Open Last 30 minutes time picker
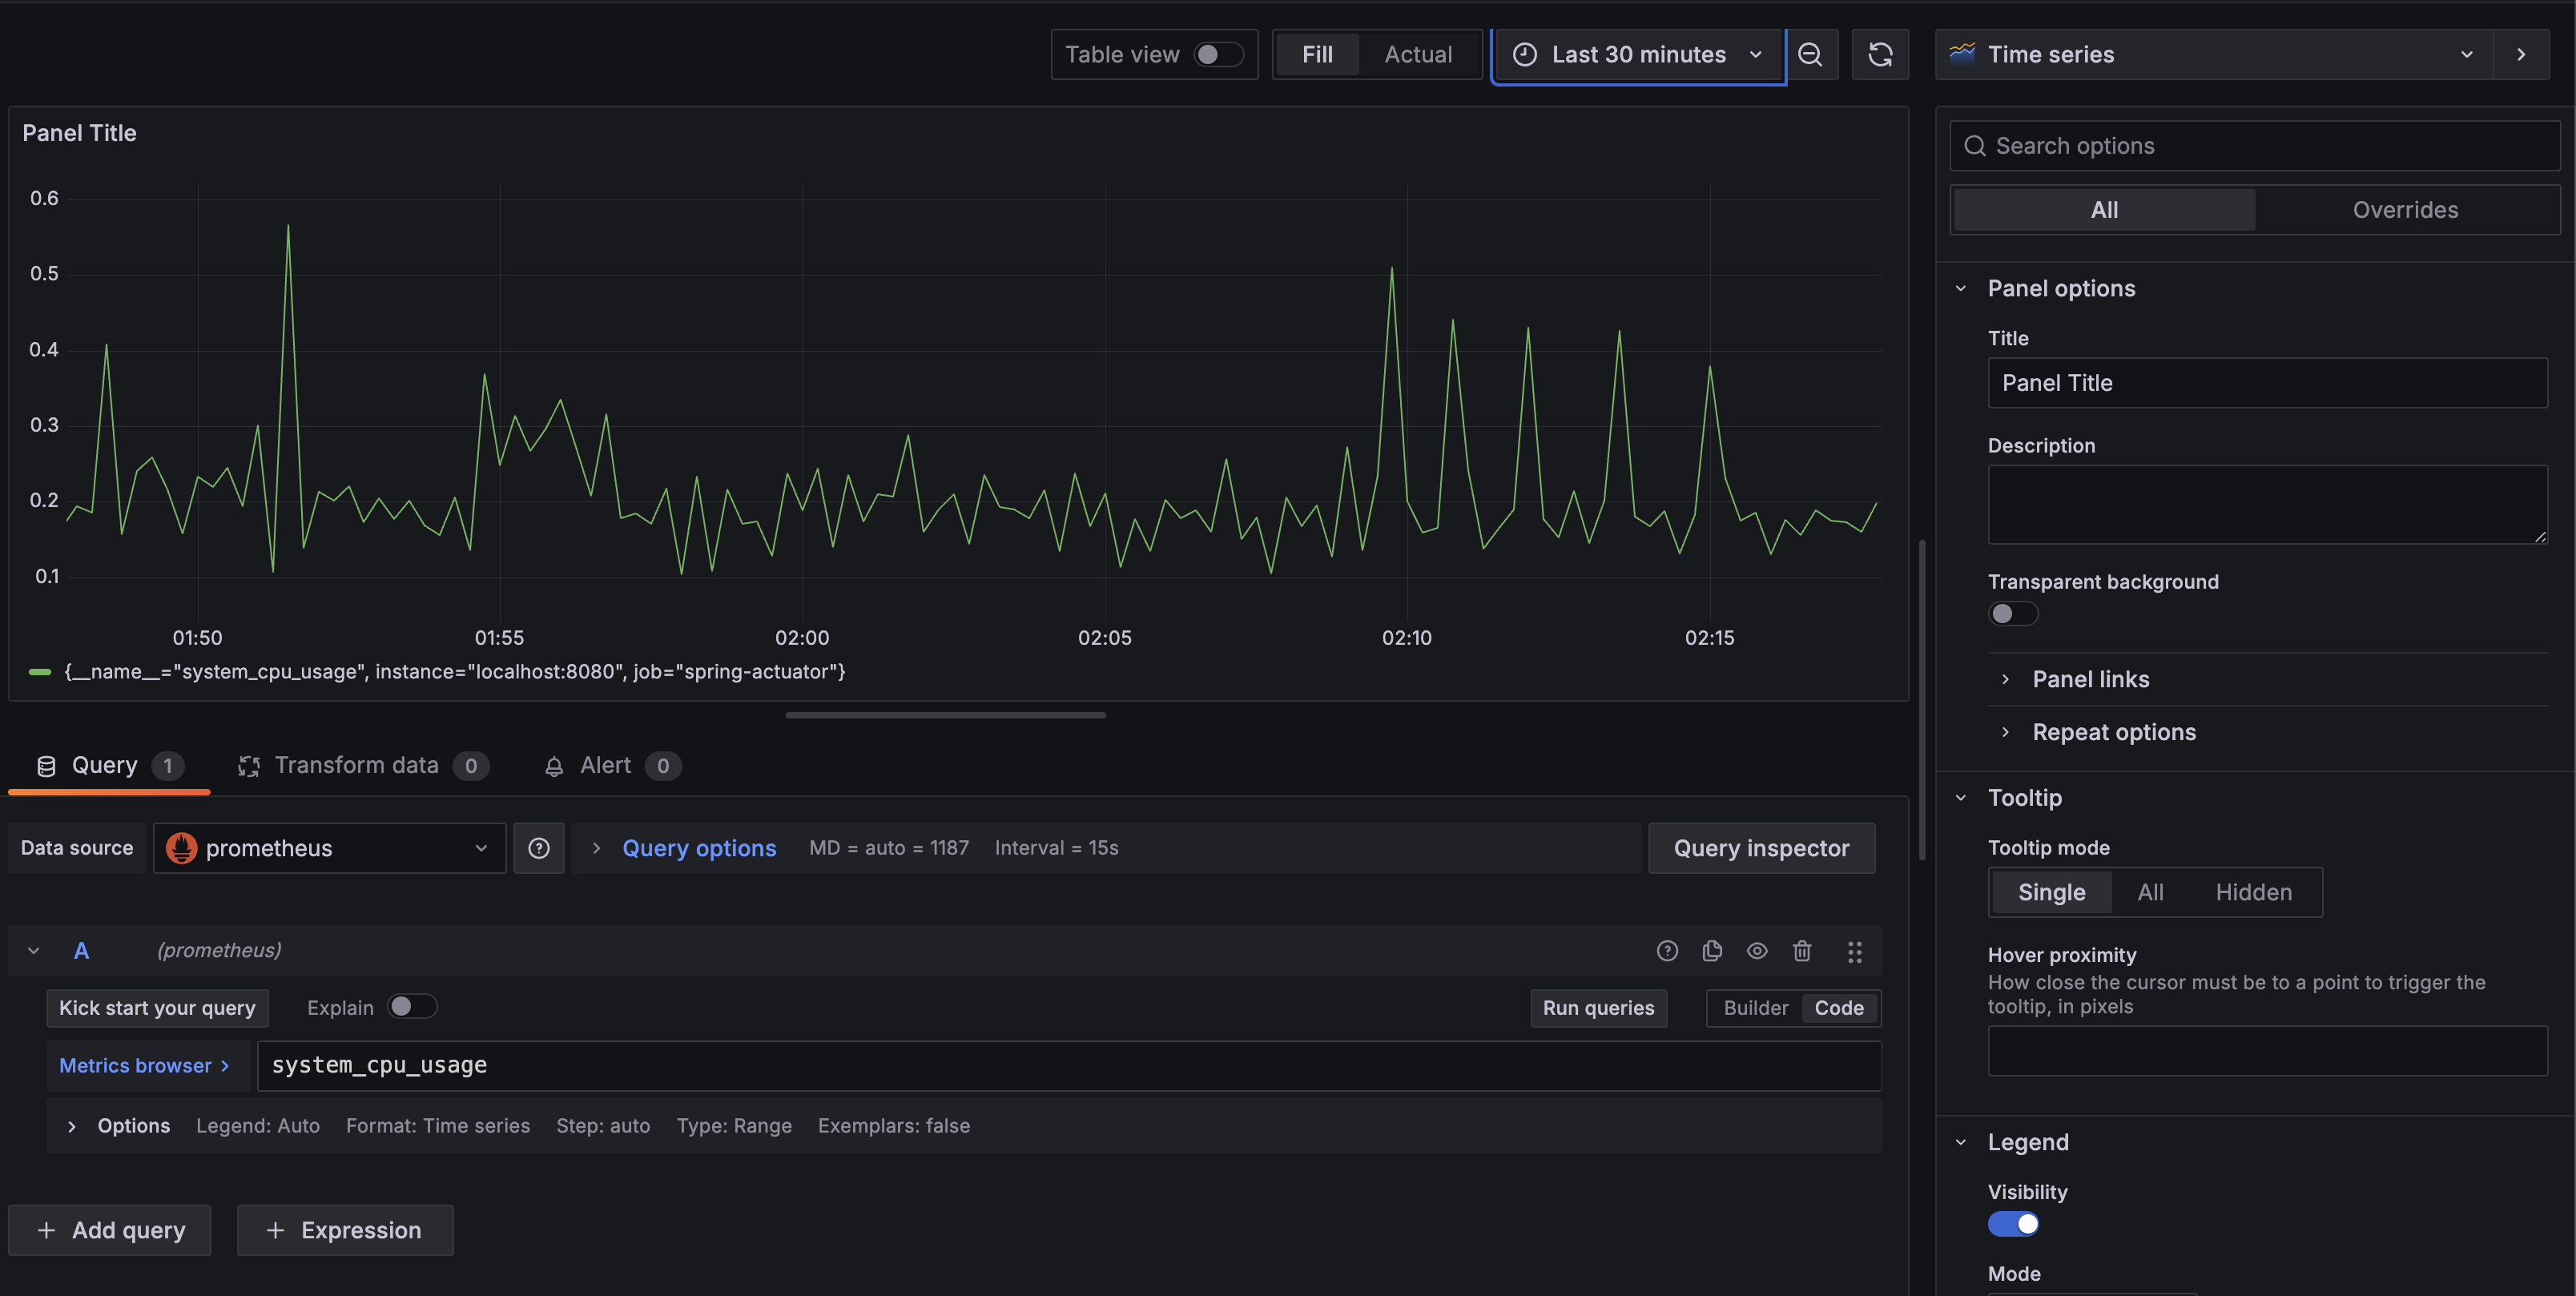2576x1296 pixels. click(x=1638, y=54)
